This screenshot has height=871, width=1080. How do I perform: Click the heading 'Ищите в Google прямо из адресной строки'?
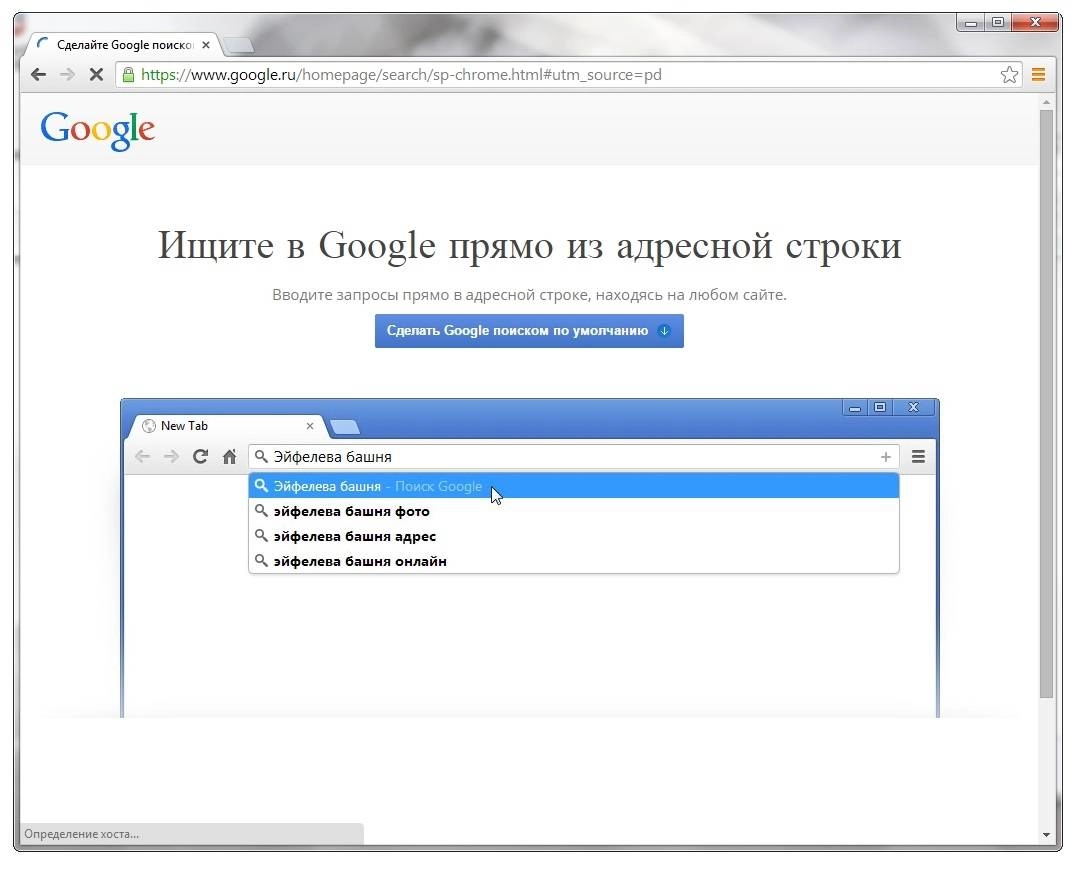point(529,245)
